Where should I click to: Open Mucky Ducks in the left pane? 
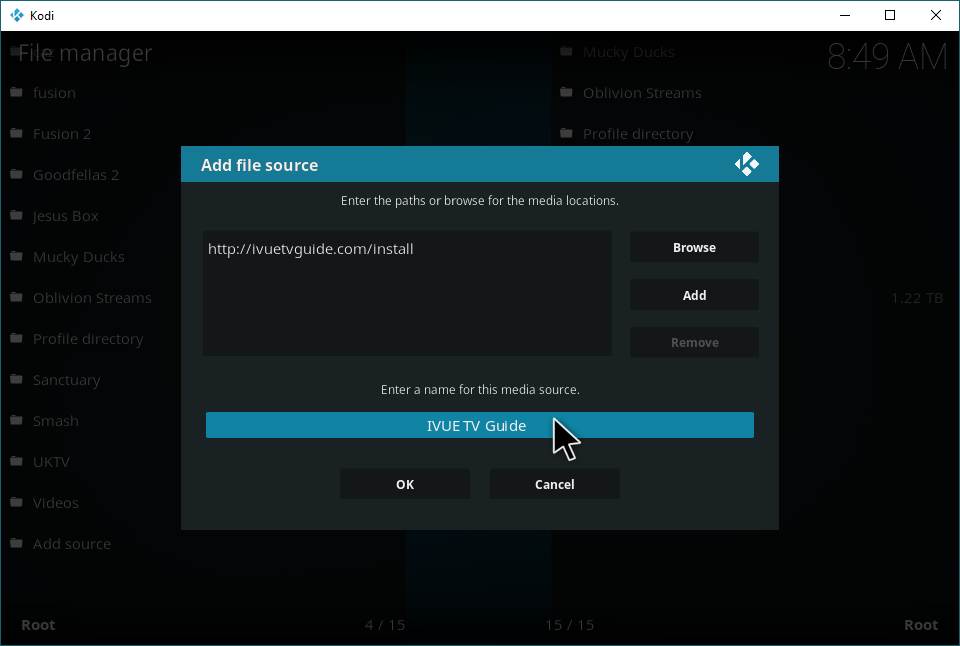pyautogui.click(x=78, y=257)
